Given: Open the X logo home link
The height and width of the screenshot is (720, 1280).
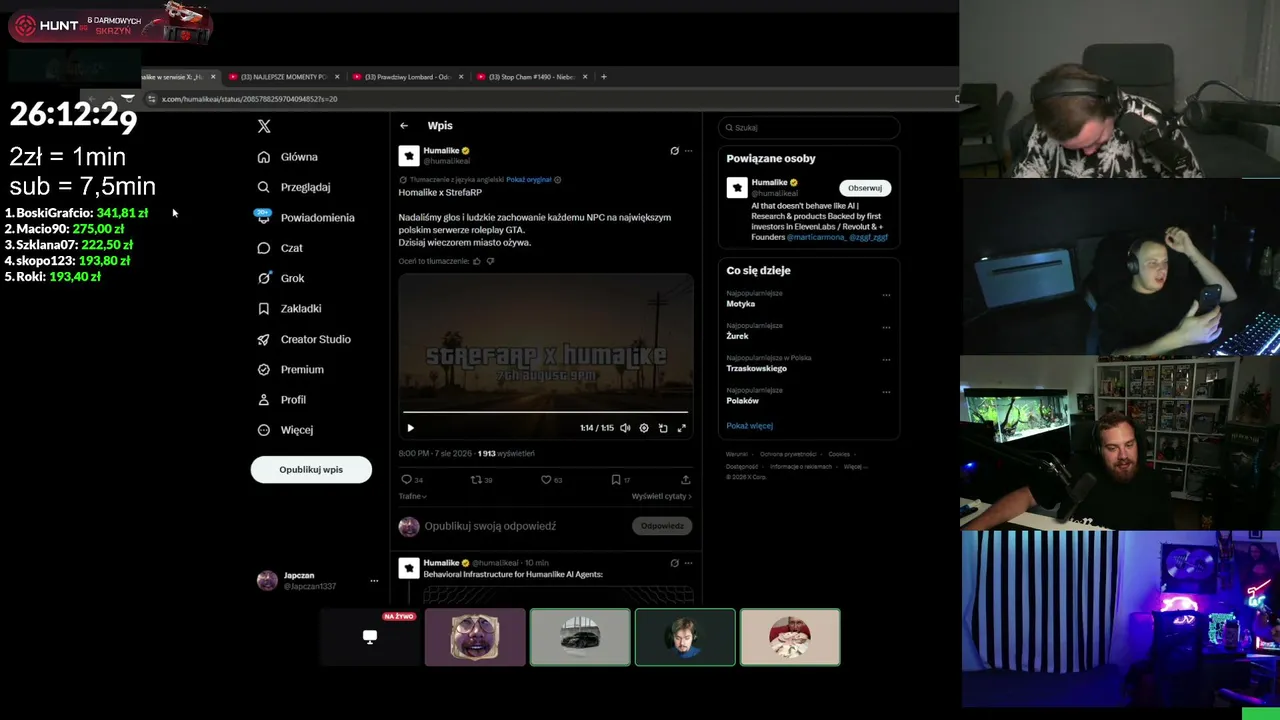Looking at the screenshot, I should click(x=264, y=126).
